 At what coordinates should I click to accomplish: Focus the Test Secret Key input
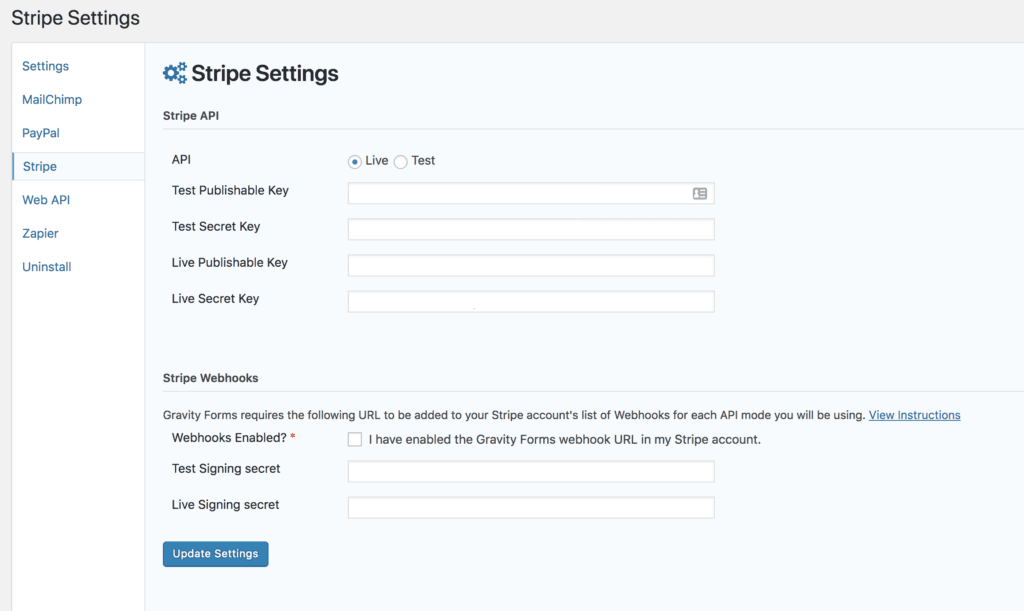tap(531, 229)
